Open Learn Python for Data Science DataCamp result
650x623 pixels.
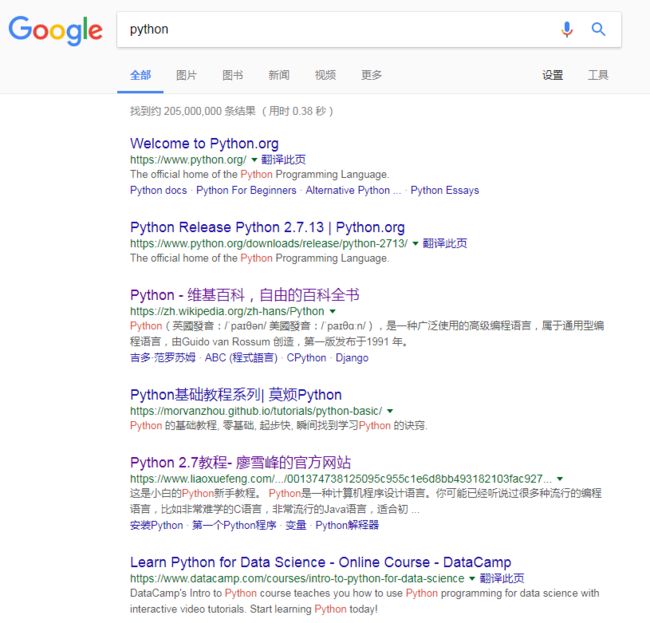(320, 562)
